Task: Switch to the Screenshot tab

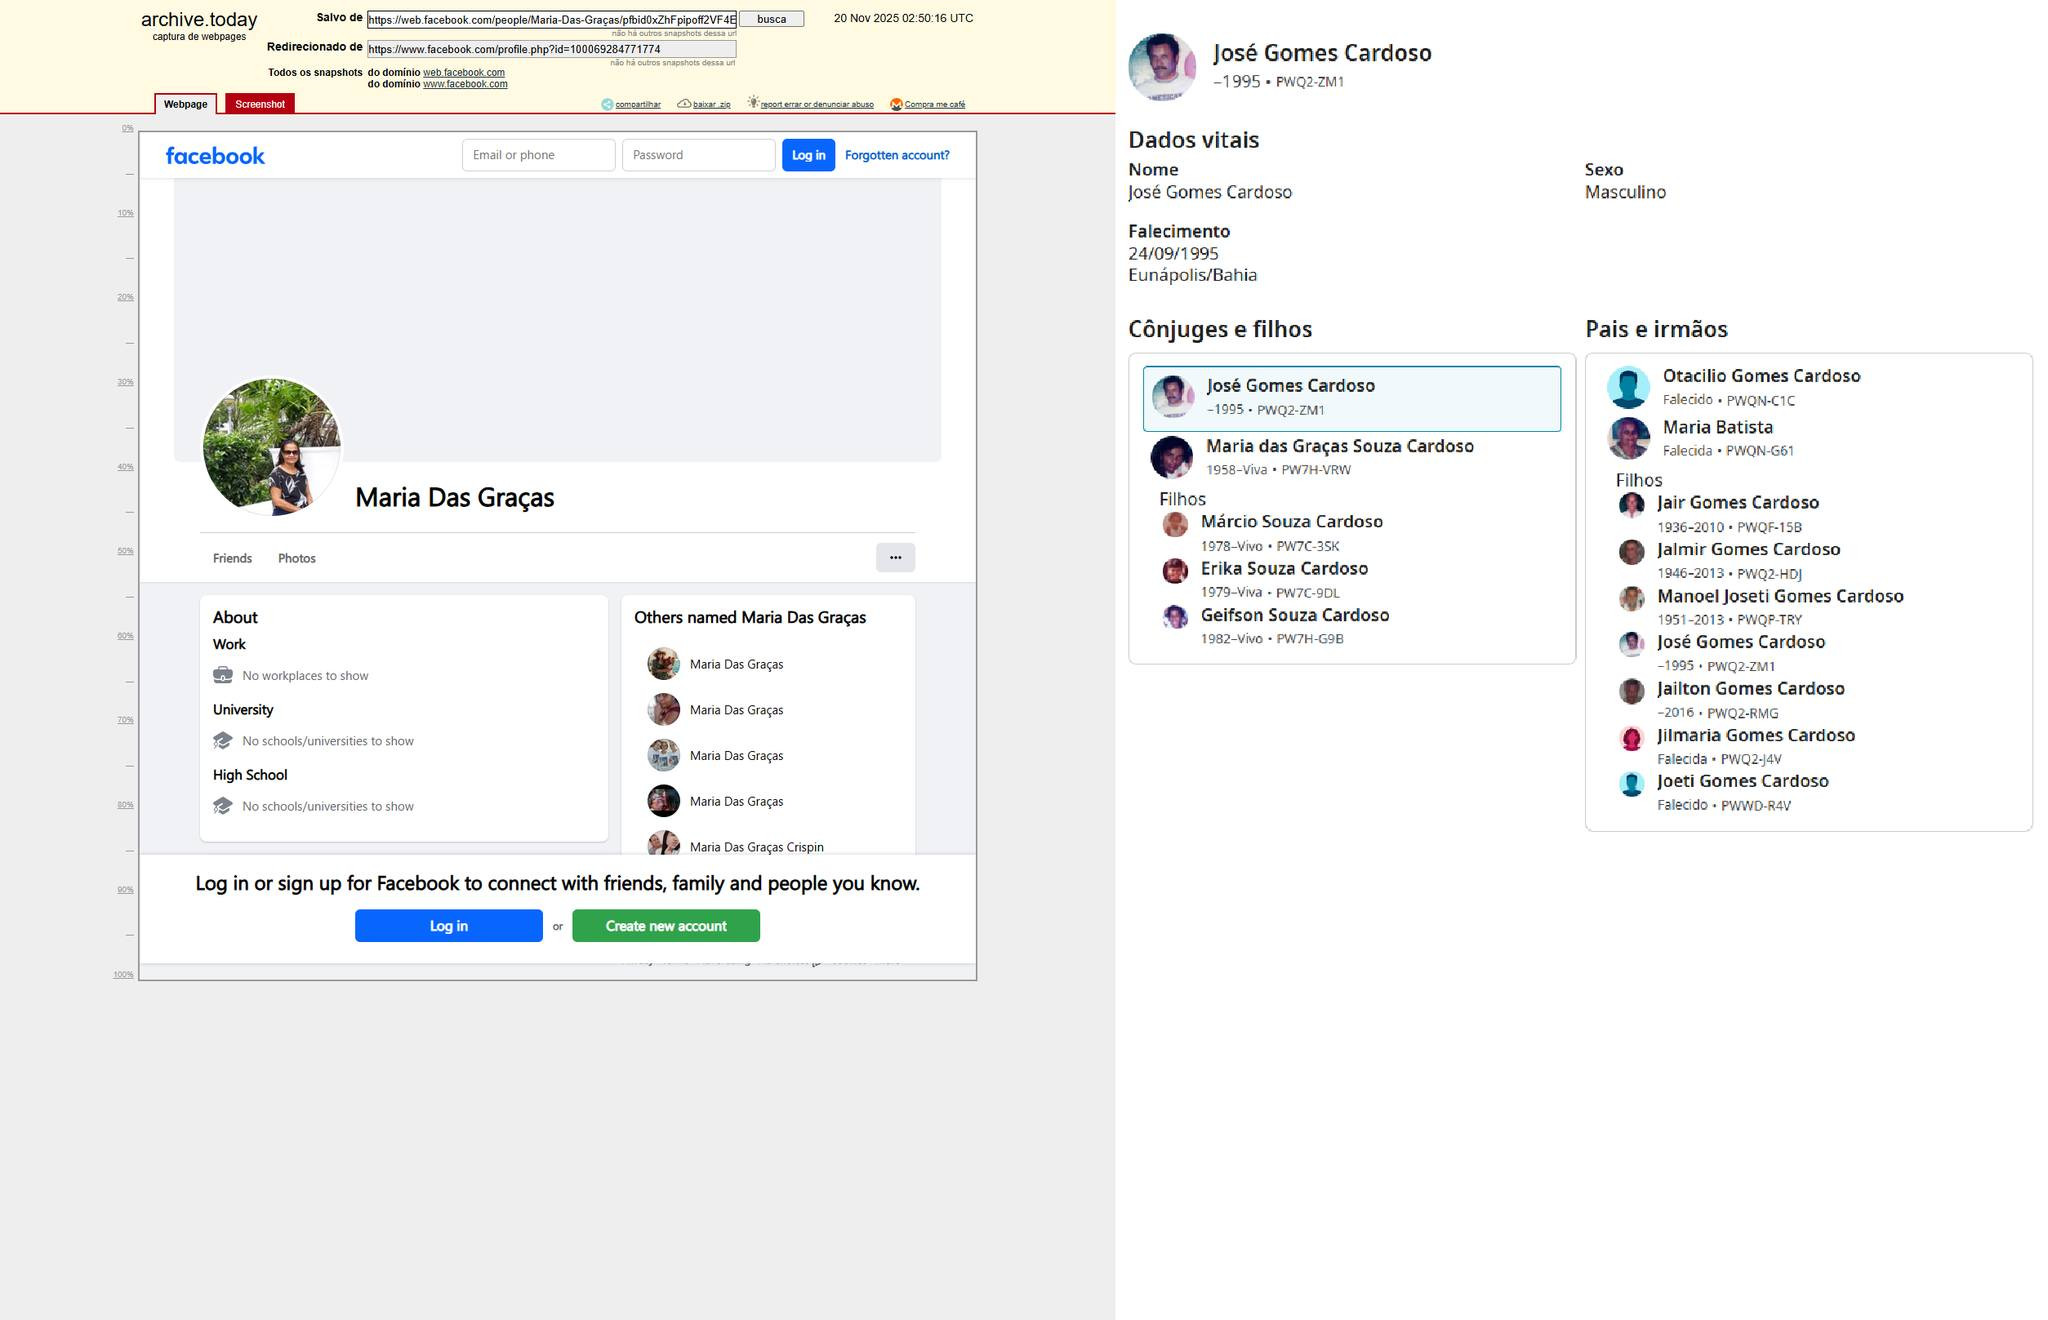Action: coord(260,104)
